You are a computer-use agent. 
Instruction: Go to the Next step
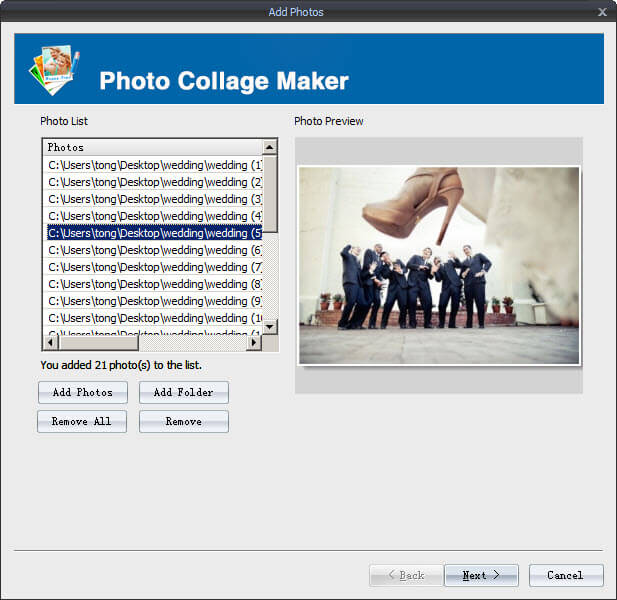[481, 575]
